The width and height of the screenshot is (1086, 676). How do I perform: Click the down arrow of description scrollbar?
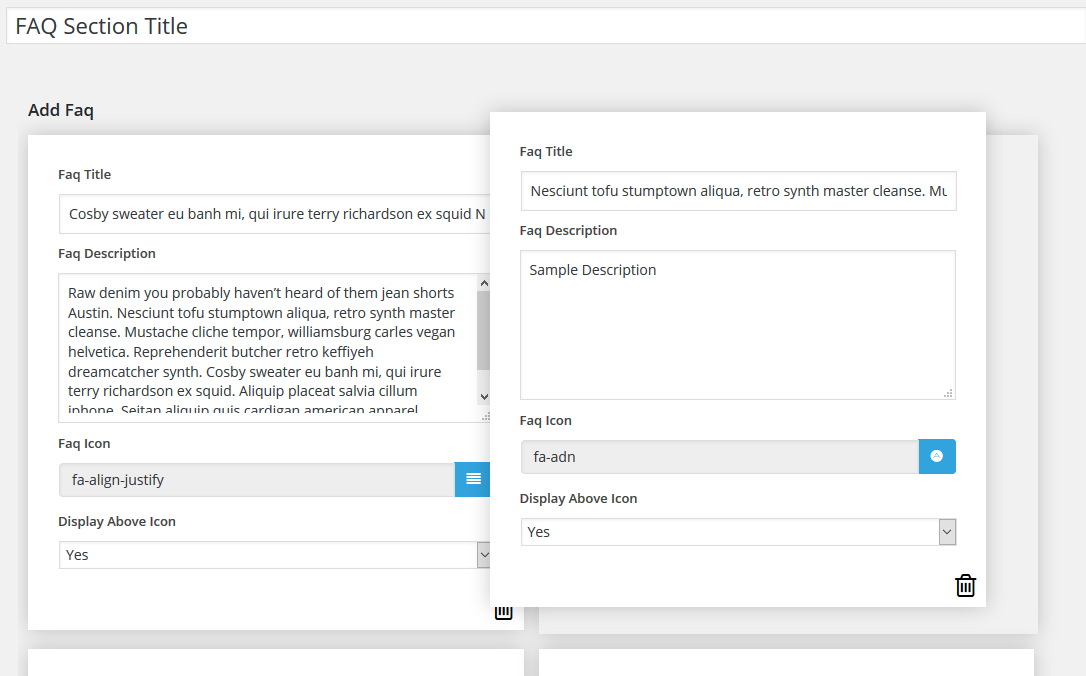[x=484, y=397]
